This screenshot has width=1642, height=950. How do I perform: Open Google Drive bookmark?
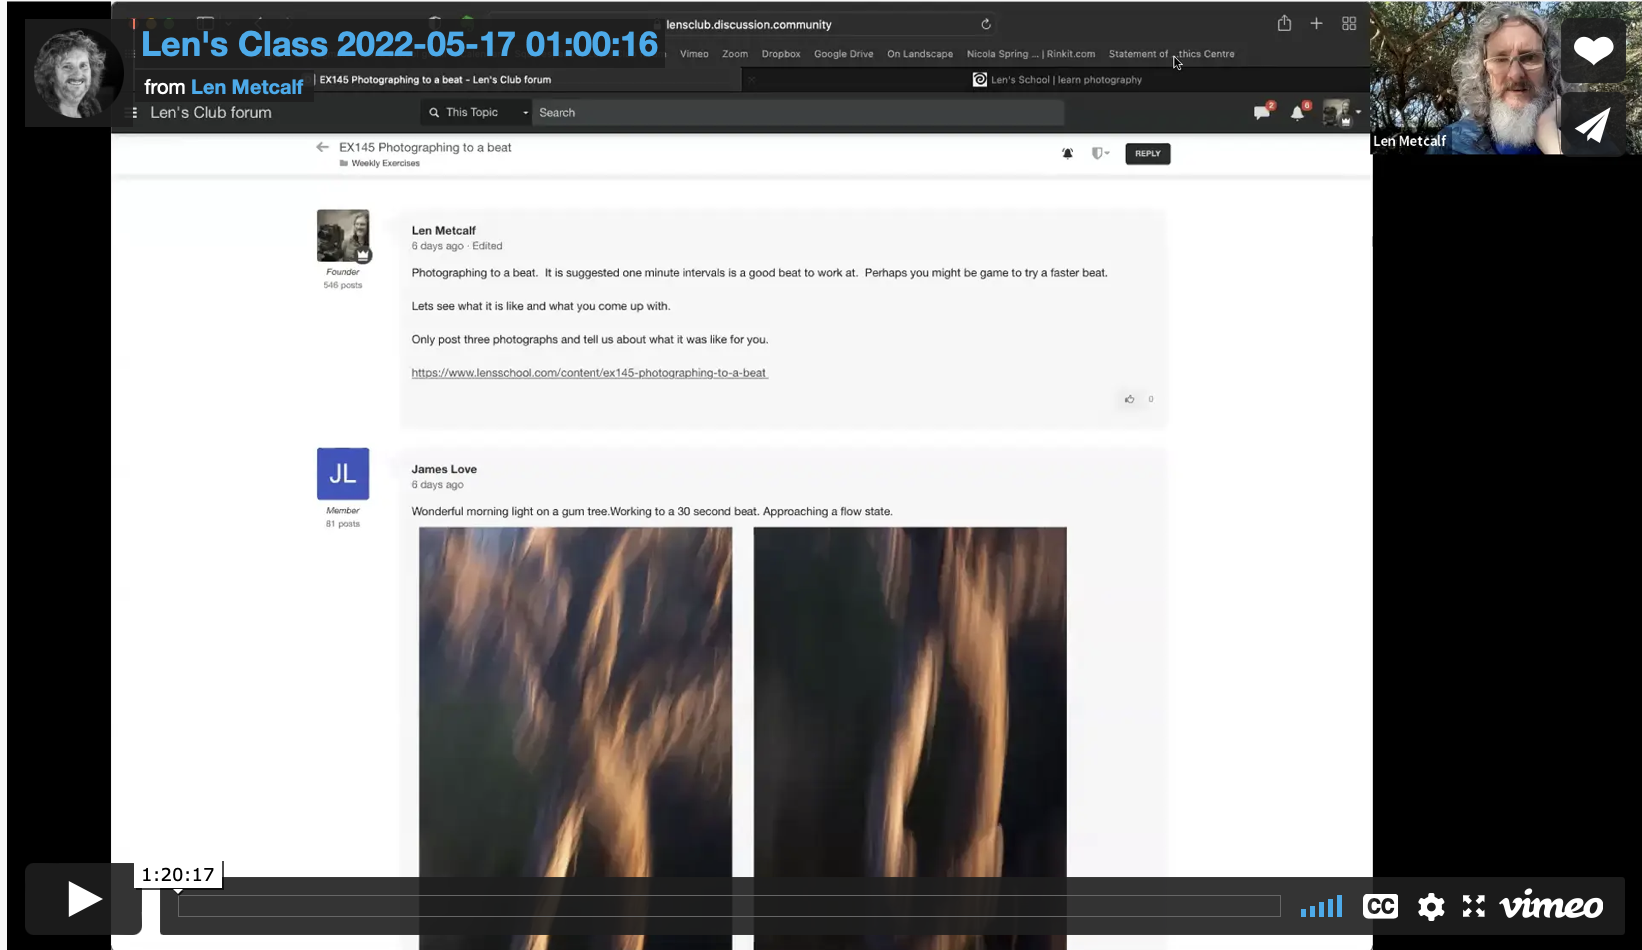tap(843, 54)
